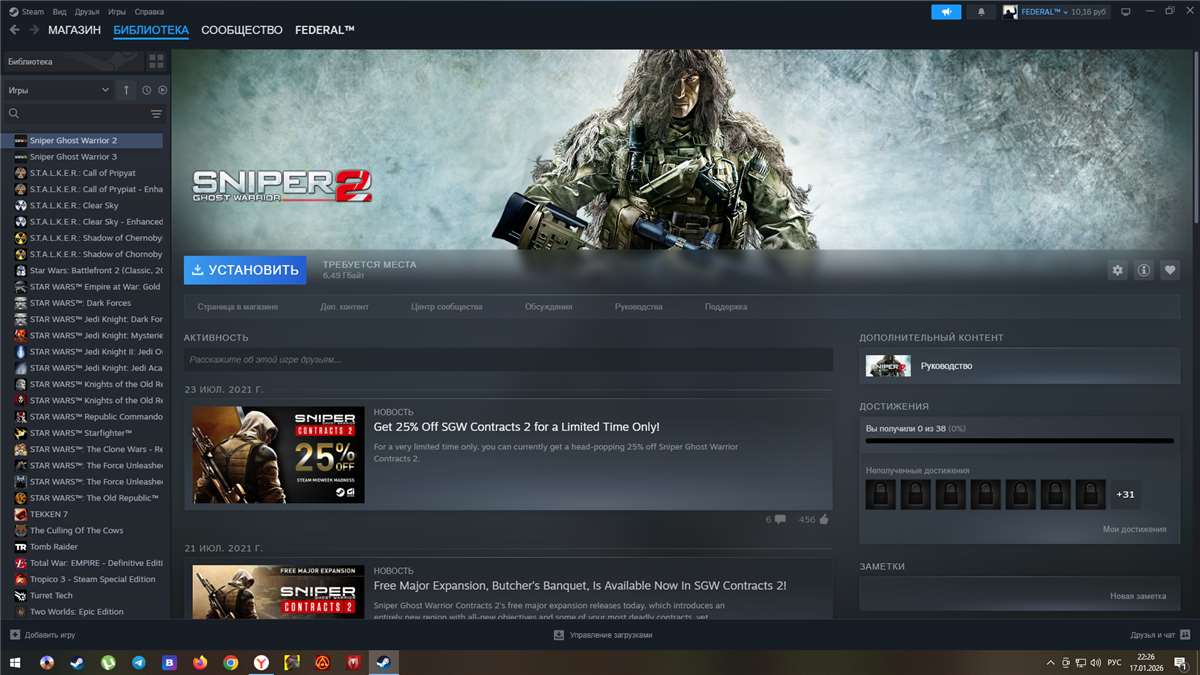Enter Big Picture mode icon
This screenshot has width=1200, height=675.
1126,12
